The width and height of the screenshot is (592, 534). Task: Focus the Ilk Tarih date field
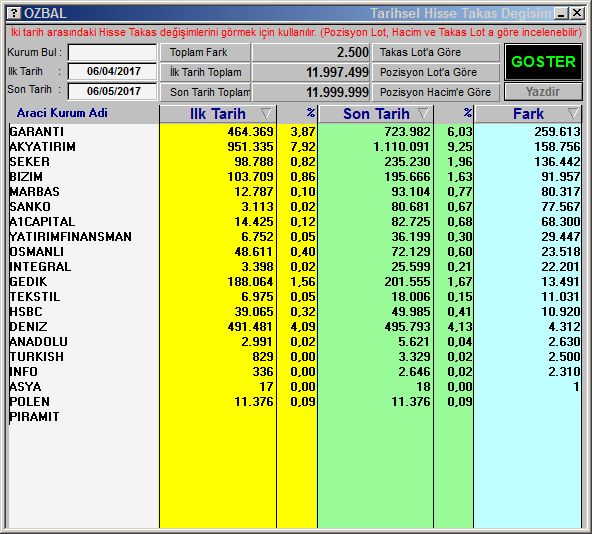pyautogui.click(x=112, y=71)
